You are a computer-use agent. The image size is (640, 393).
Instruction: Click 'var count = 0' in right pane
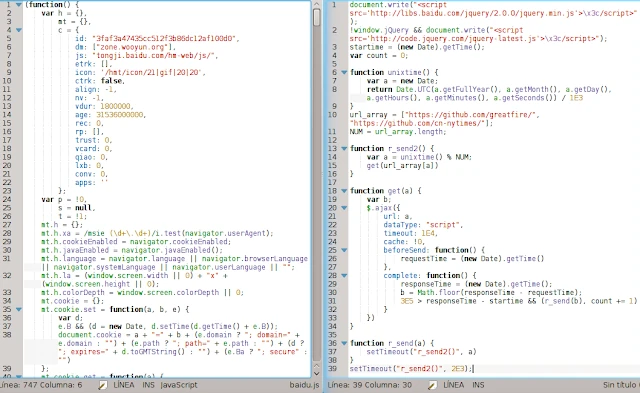(378, 56)
